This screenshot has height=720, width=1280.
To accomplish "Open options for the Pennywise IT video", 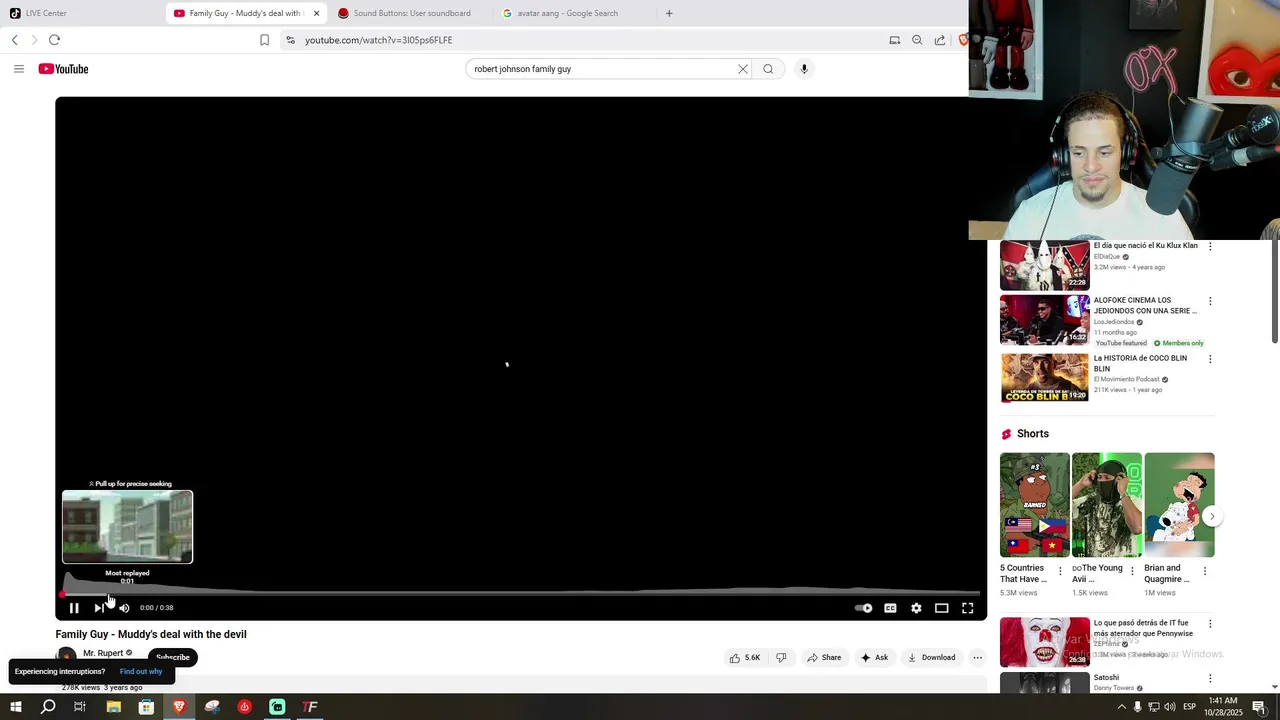I will (x=1210, y=624).
